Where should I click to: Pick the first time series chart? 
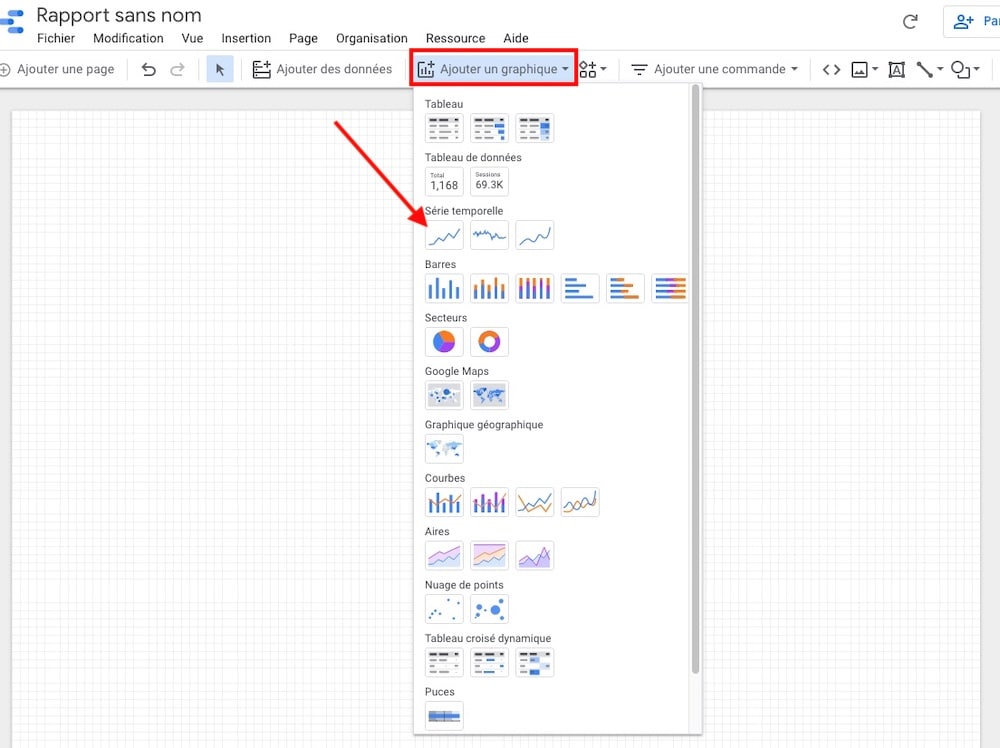click(x=444, y=235)
